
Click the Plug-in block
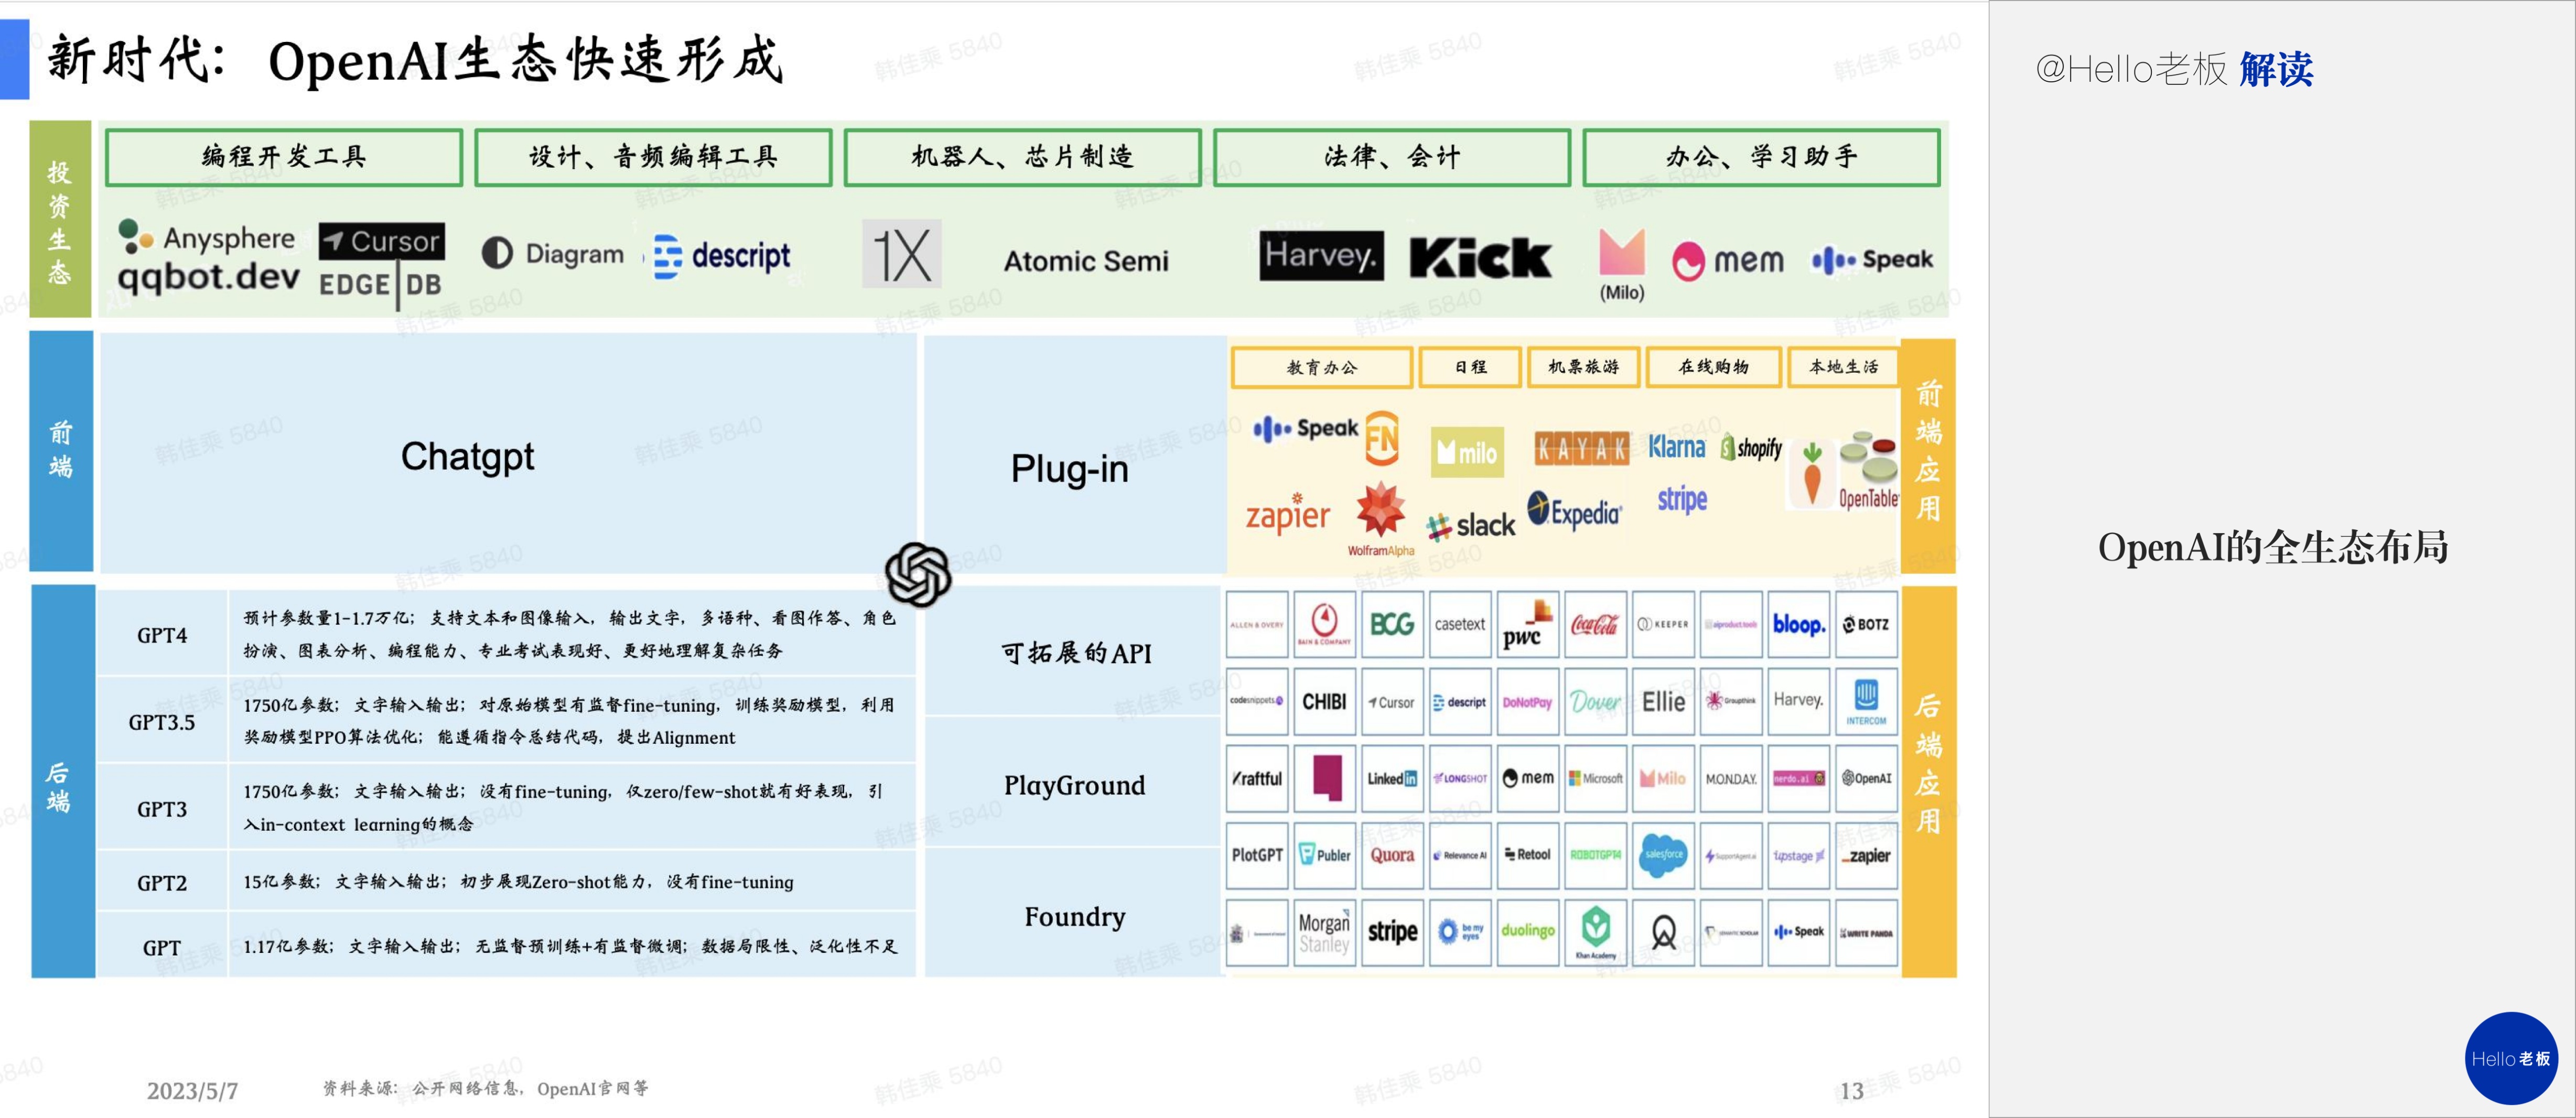(x=1074, y=454)
